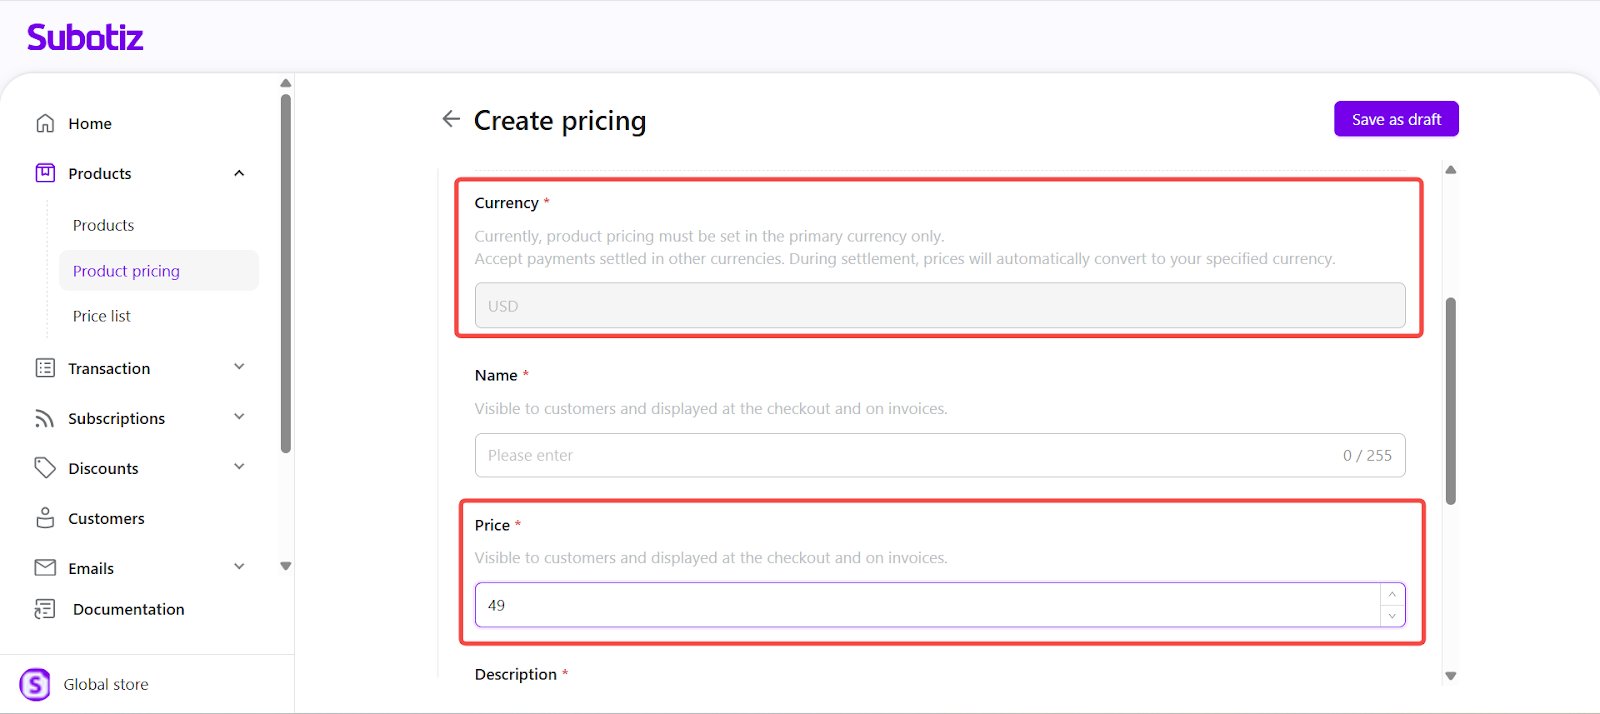Click the Customers person icon
The width and height of the screenshot is (1600, 714).
coord(45,518)
